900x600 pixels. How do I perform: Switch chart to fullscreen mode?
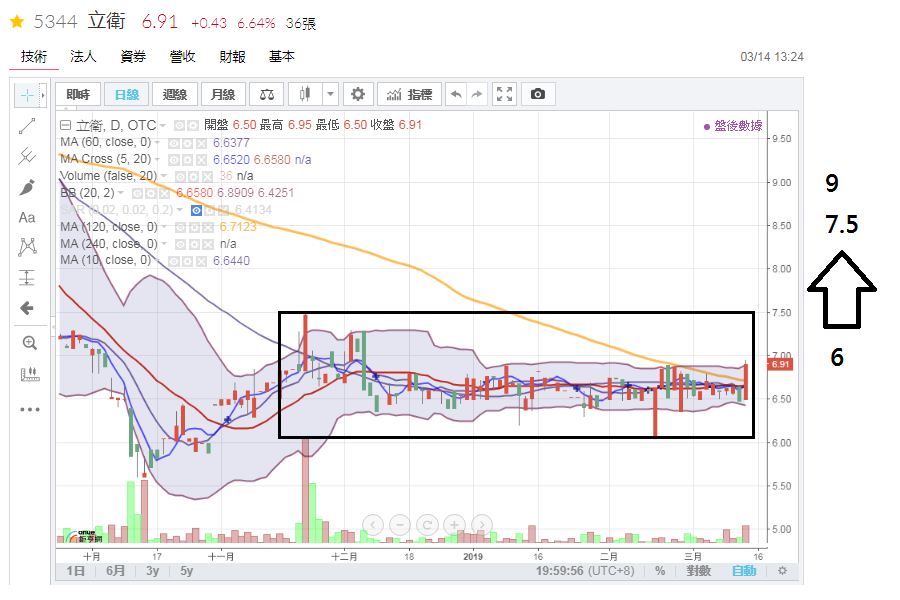(505, 94)
